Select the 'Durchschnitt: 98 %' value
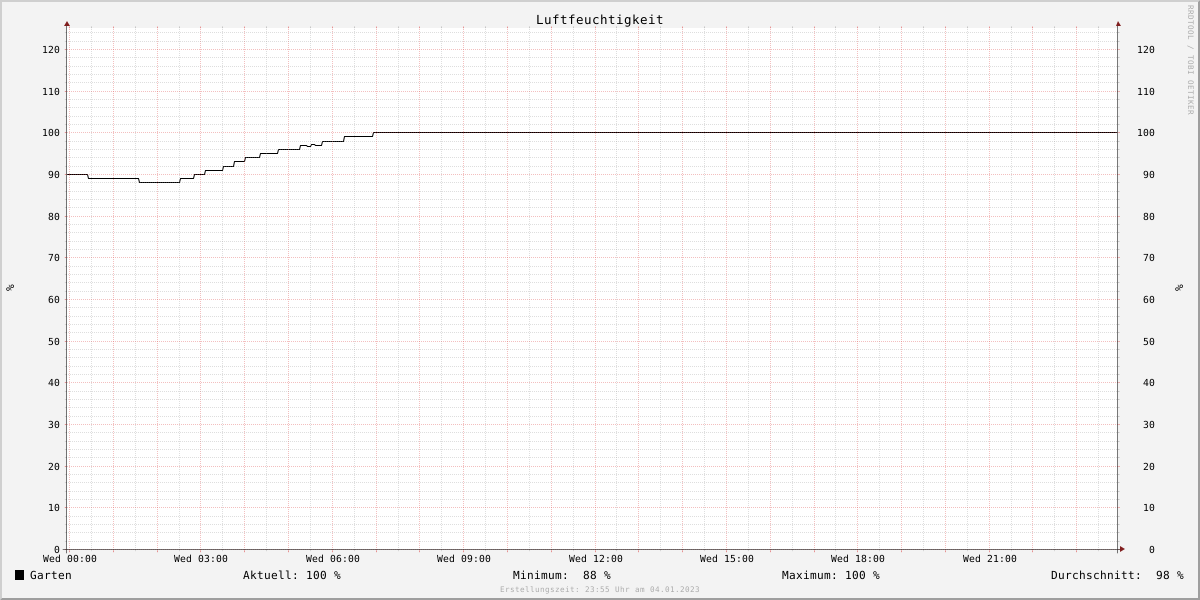 click(x=1117, y=575)
